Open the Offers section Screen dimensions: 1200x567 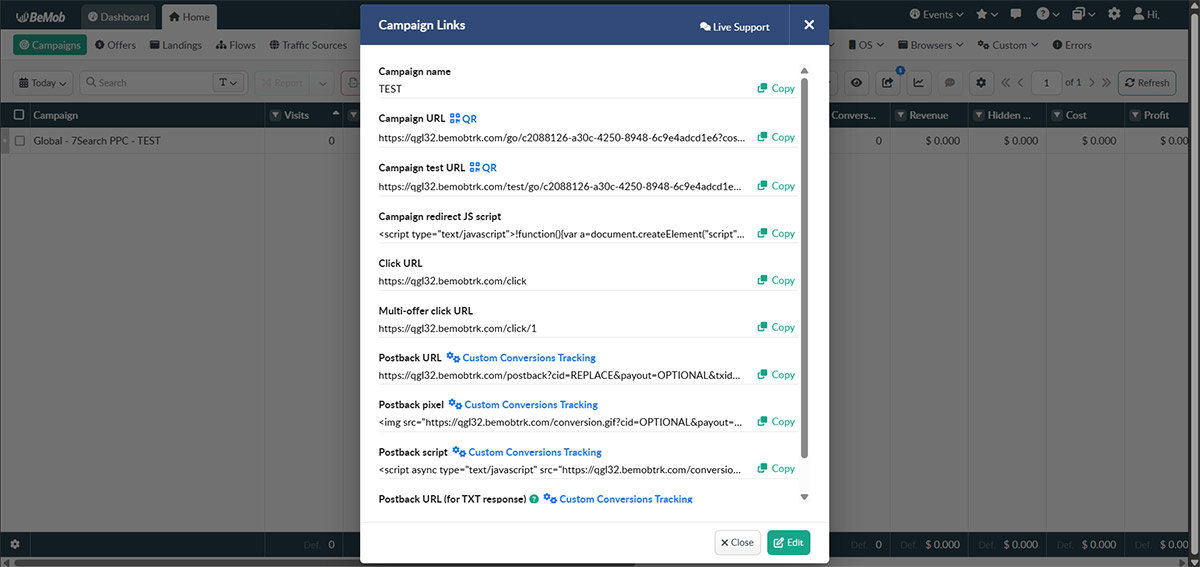coord(114,45)
